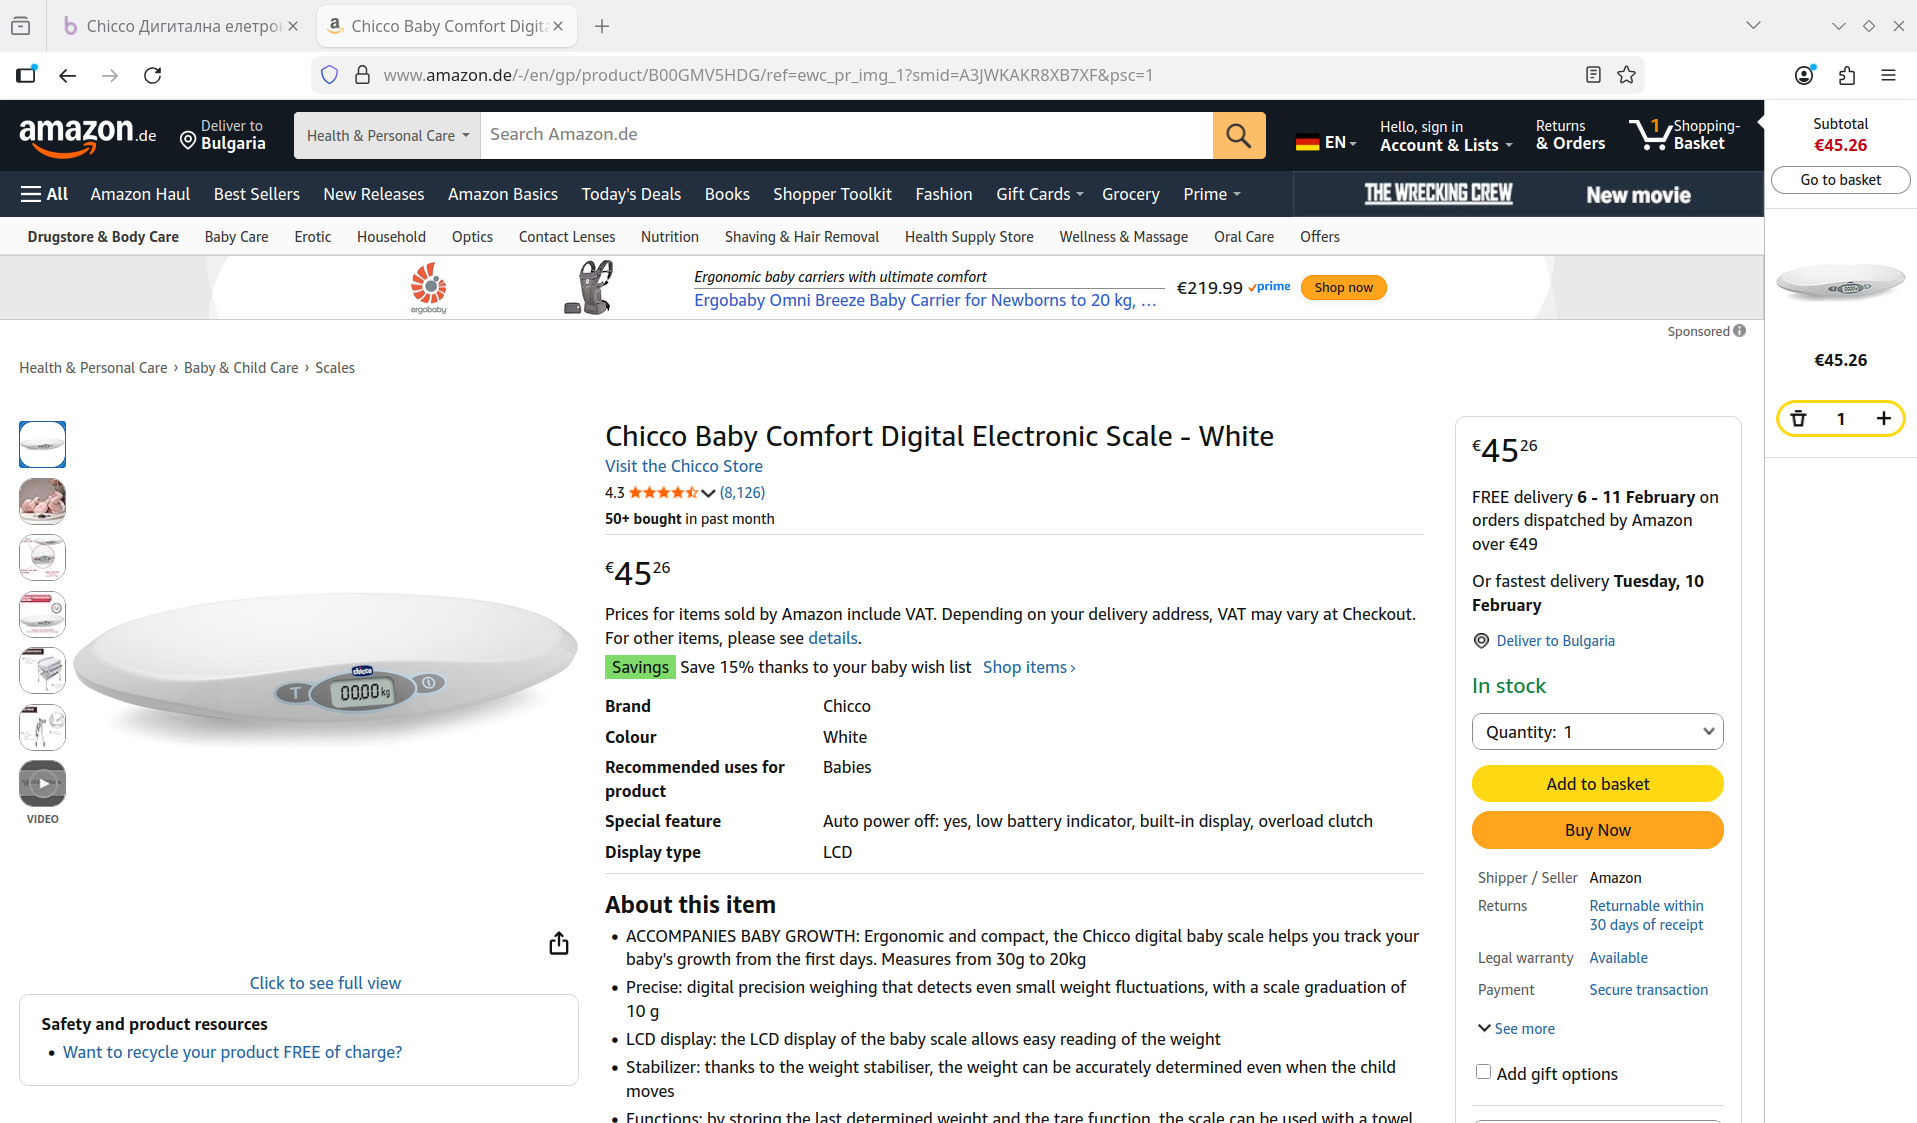Expand the Health & Personal Care search category
The height and width of the screenshot is (1123, 1917).
387,136
